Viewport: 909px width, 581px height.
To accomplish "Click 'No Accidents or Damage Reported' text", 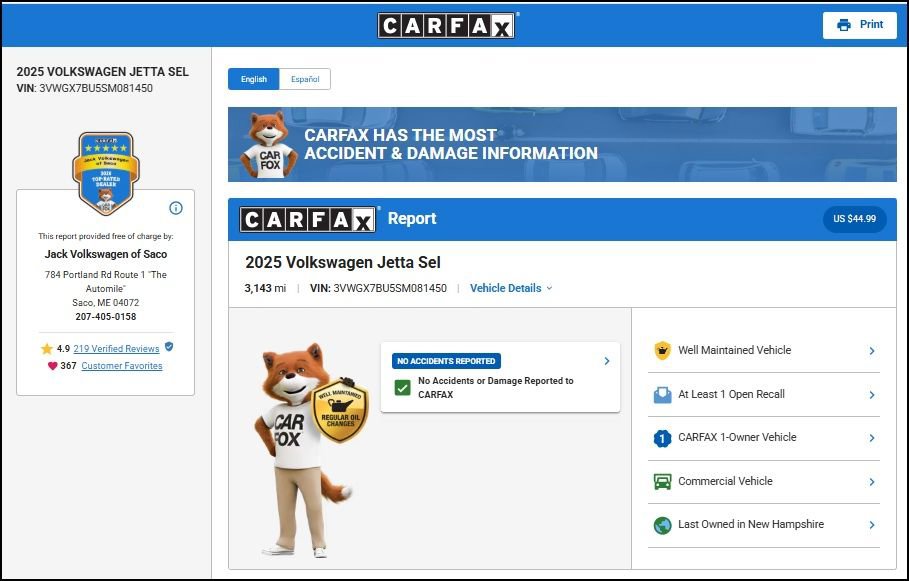I will point(496,387).
